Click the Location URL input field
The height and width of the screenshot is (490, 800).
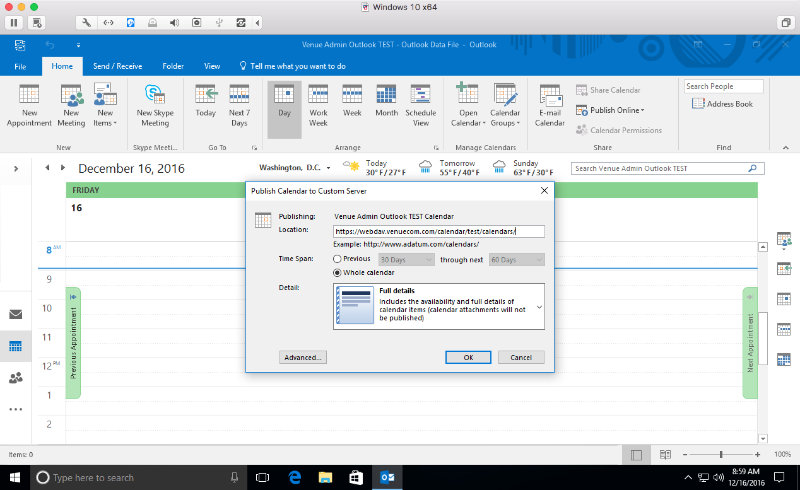[439, 231]
